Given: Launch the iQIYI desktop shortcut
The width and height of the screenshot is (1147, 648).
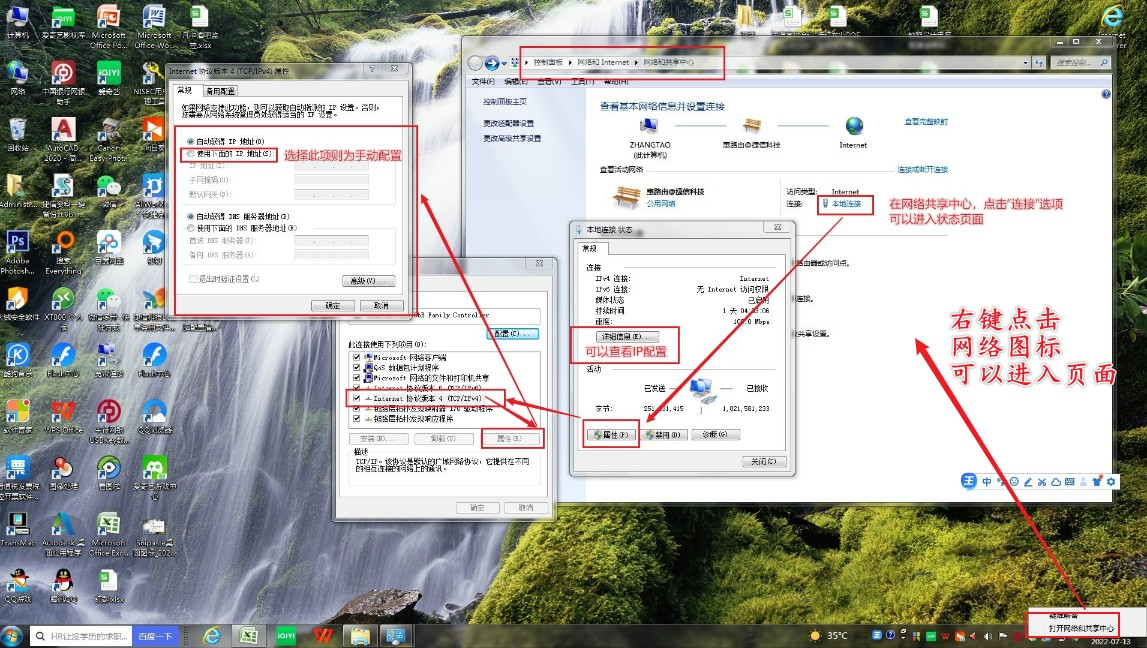Looking at the screenshot, I should click(109, 73).
